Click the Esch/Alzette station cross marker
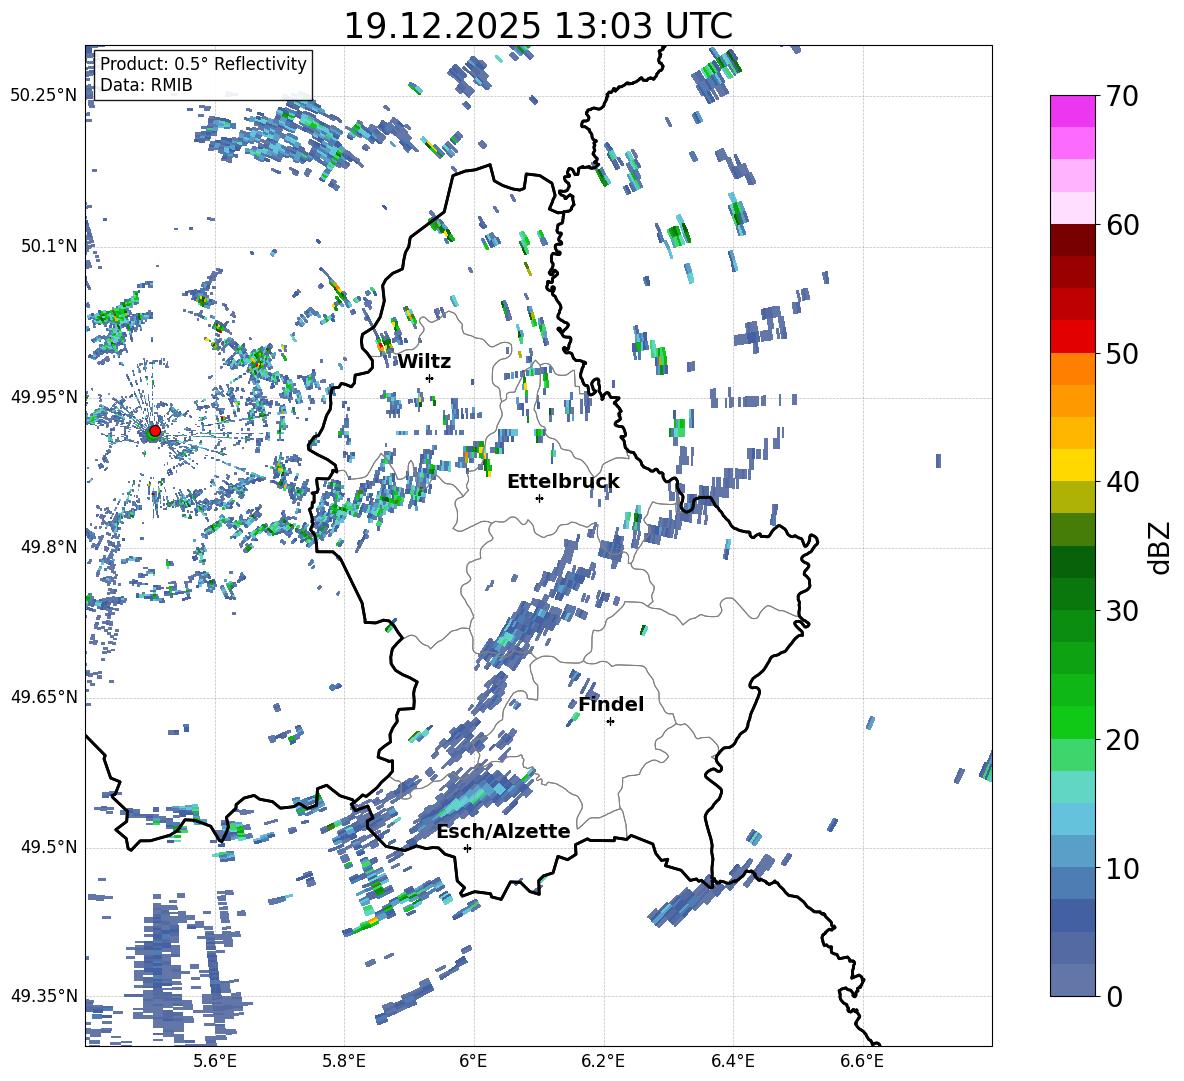Image resolution: width=1184 pixels, height=1081 pixels. pyautogui.click(x=467, y=848)
